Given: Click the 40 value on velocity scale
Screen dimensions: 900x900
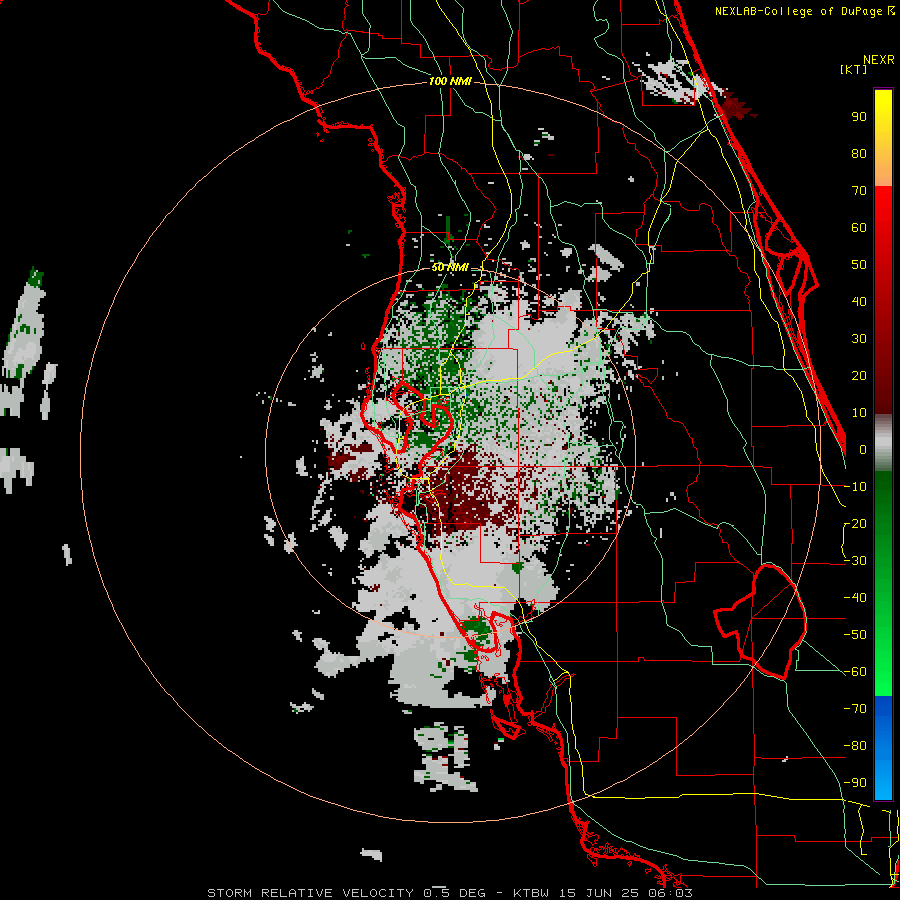Looking at the screenshot, I should 859,302.
